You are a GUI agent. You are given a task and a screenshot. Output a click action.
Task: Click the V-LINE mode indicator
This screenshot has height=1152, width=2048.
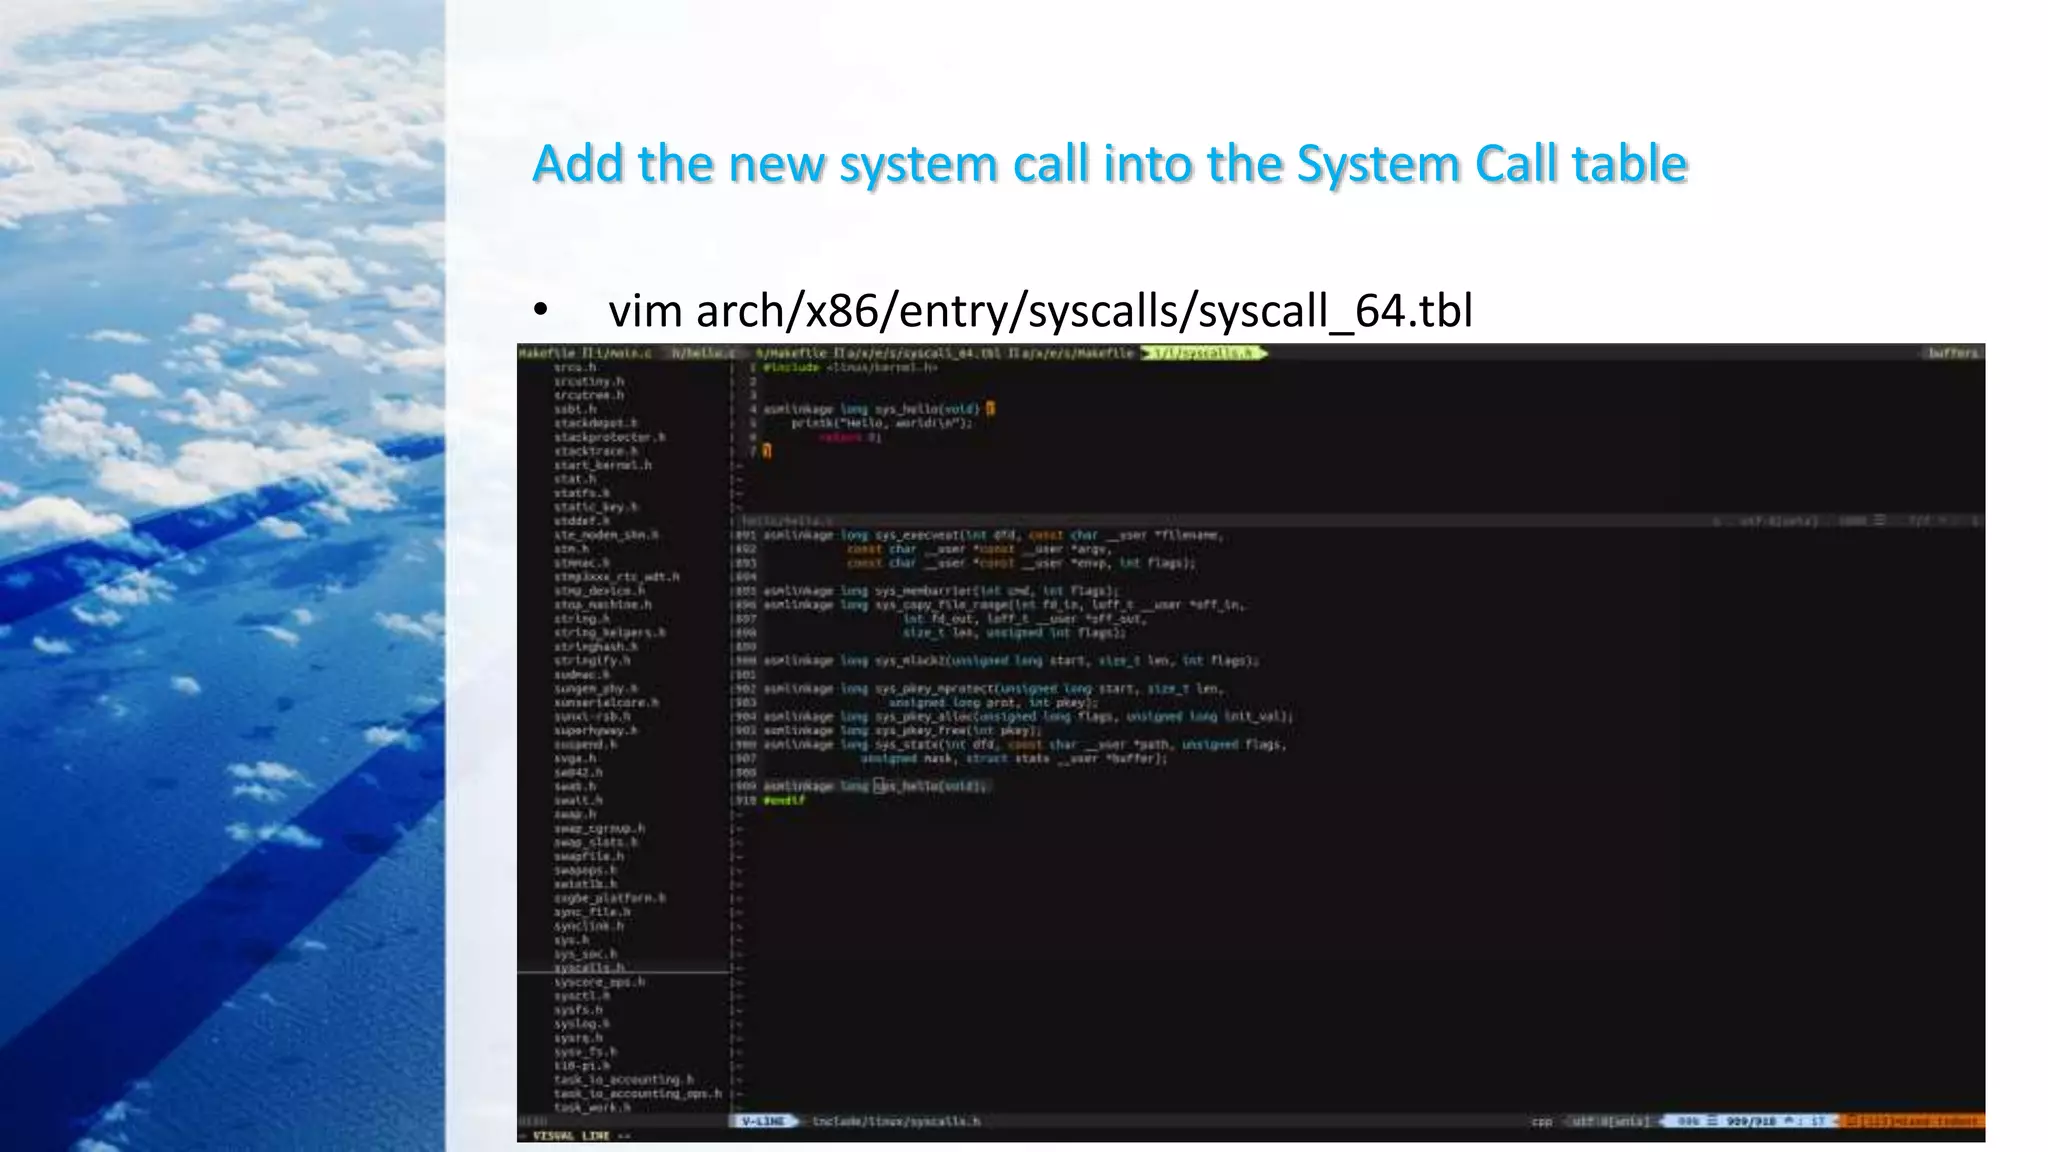coord(765,1121)
